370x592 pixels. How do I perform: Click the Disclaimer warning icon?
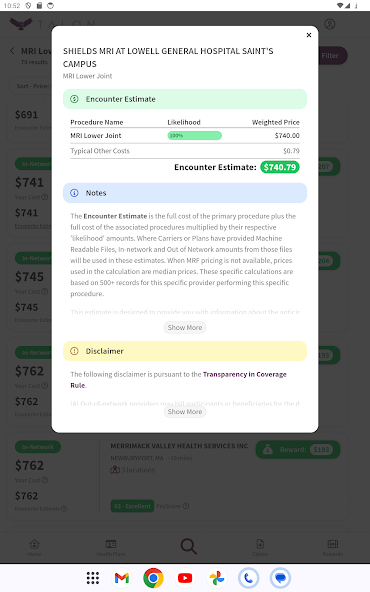(x=74, y=351)
